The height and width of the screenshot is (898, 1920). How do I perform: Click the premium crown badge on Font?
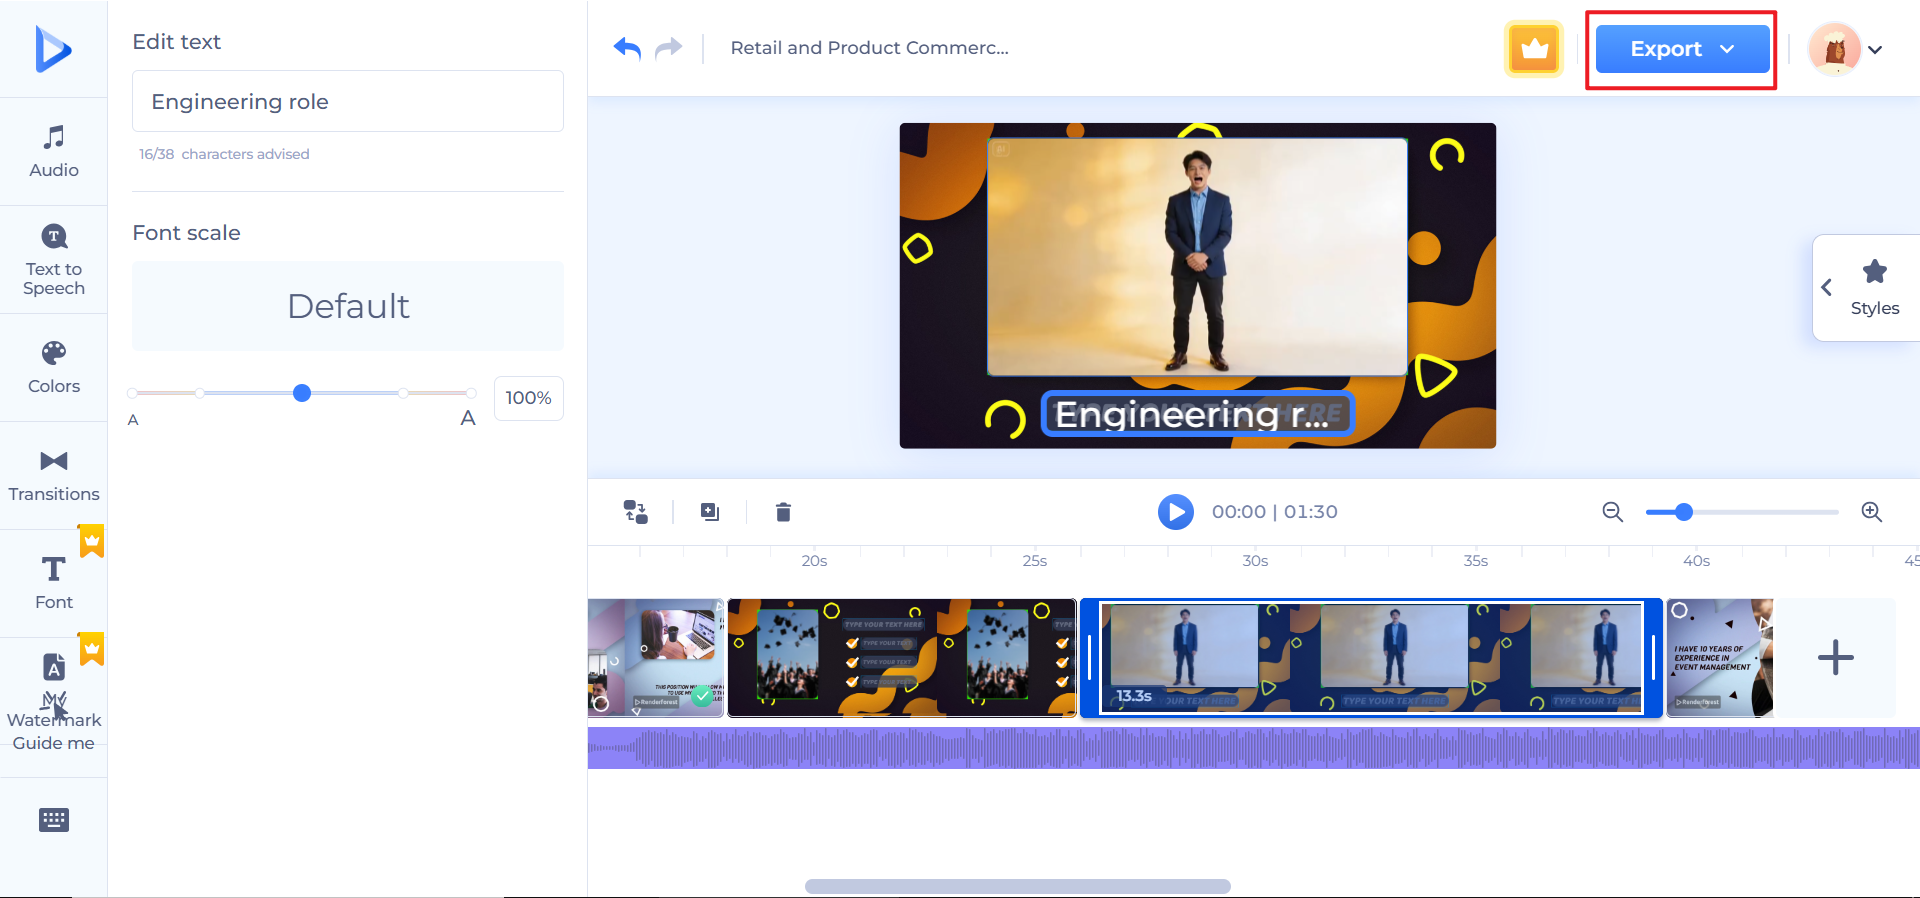[92, 540]
